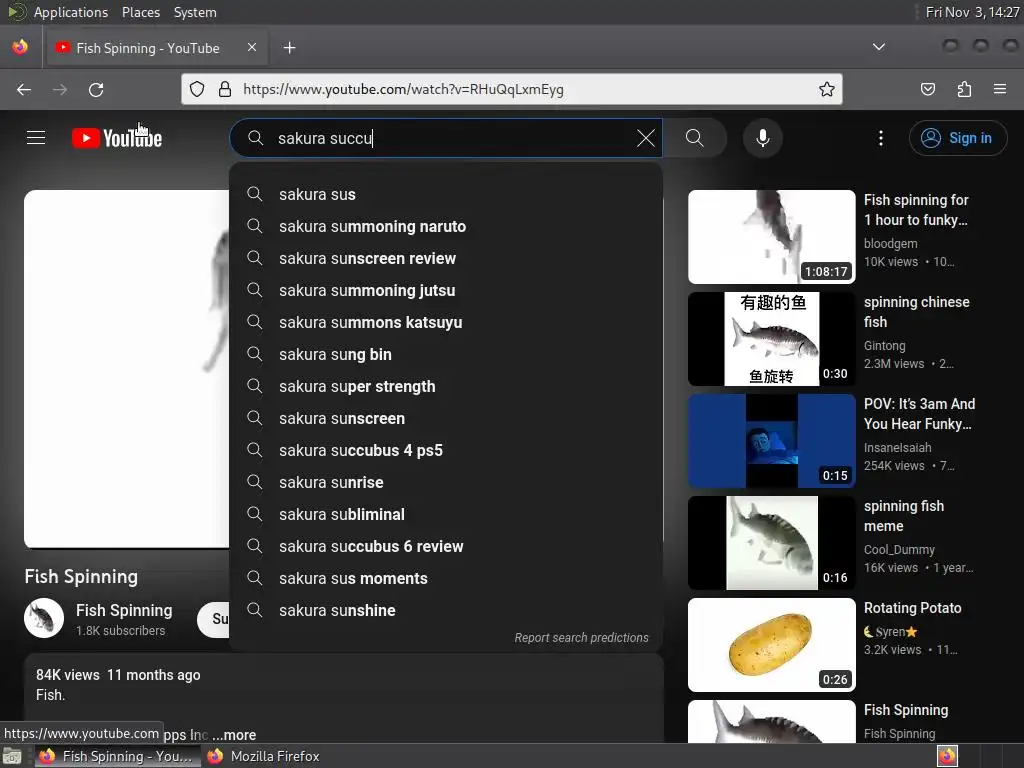Open the YouTube hamburger guide menu
This screenshot has height=768, width=1024.
coord(36,138)
